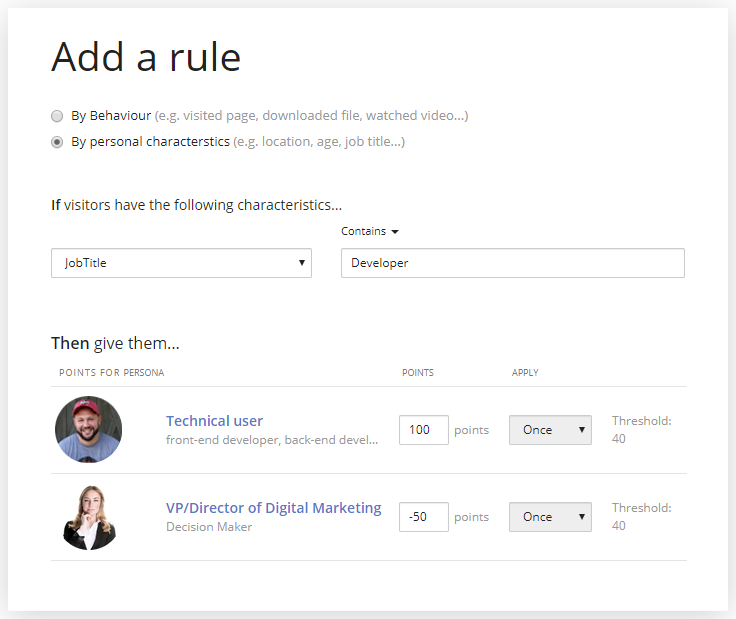736x619 pixels.
Task: Click the Decision Maker subtitle
Action: click(x=209, y=527)
